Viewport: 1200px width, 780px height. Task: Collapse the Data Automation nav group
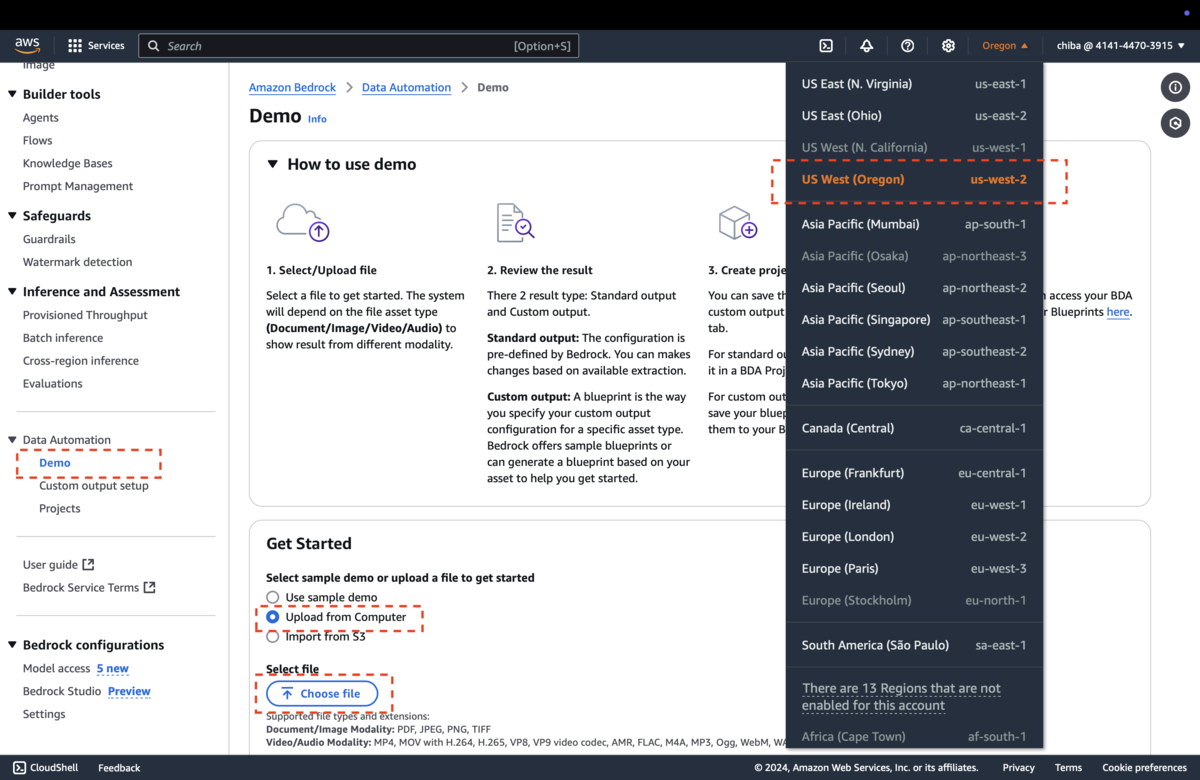(x=13, y=440)
